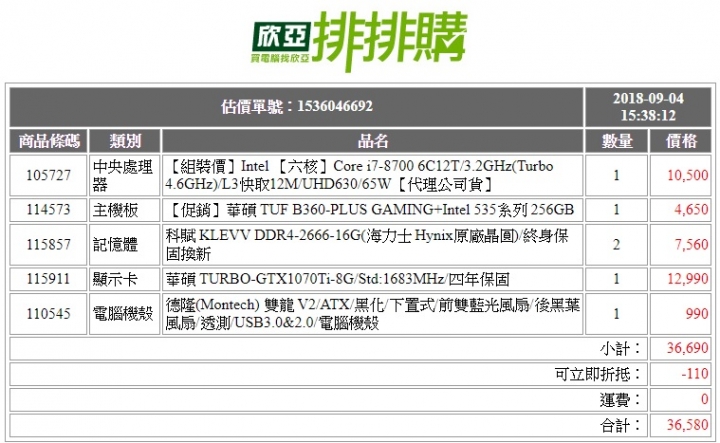Screen dimensions: 720x443
Task: Click the 類別 column header
Action: 125,141
